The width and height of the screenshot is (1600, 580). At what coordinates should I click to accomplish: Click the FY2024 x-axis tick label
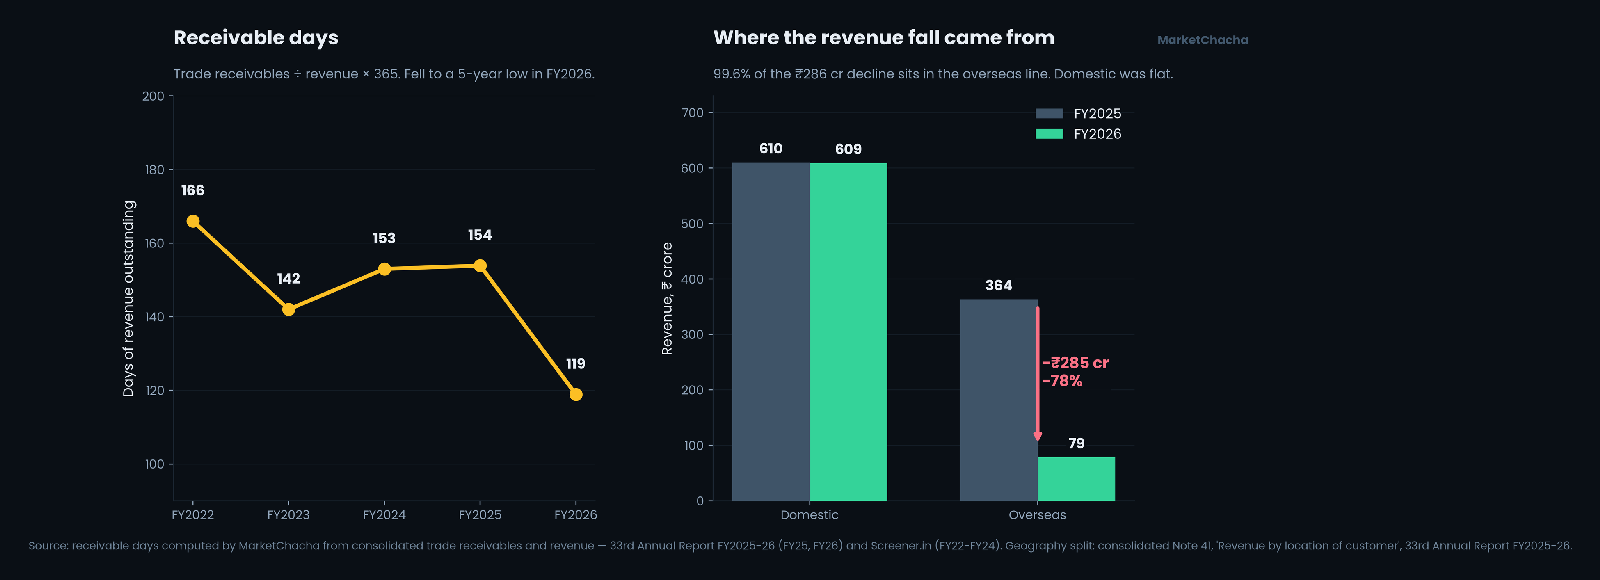(x=384, y=515)
